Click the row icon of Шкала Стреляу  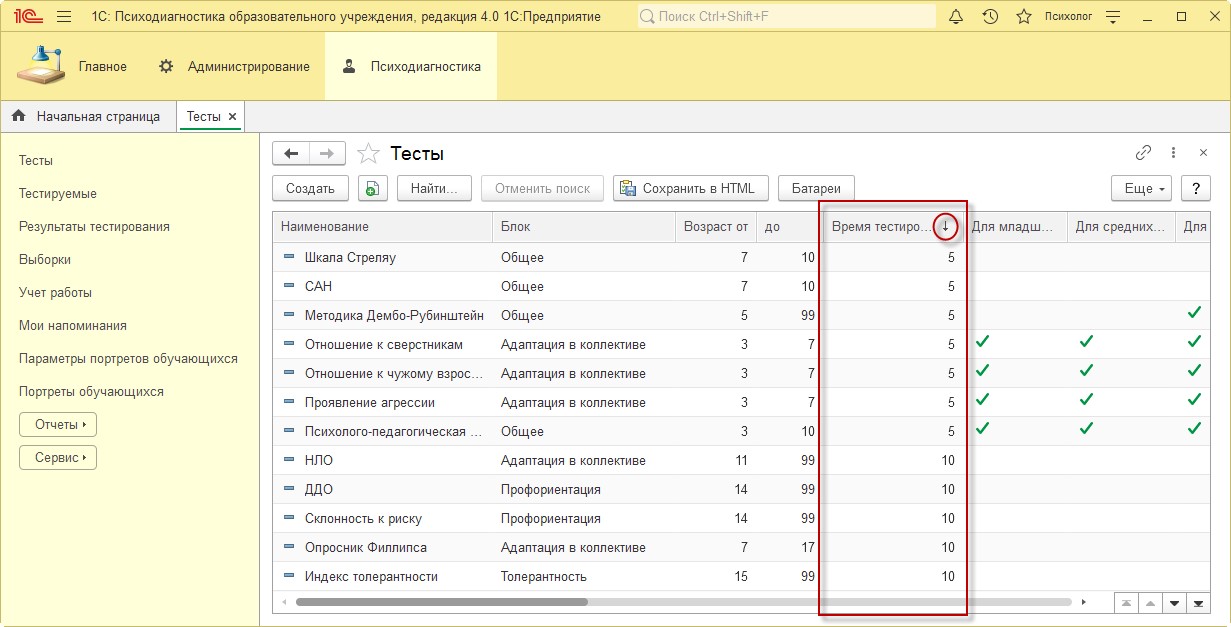pos(289,257)
